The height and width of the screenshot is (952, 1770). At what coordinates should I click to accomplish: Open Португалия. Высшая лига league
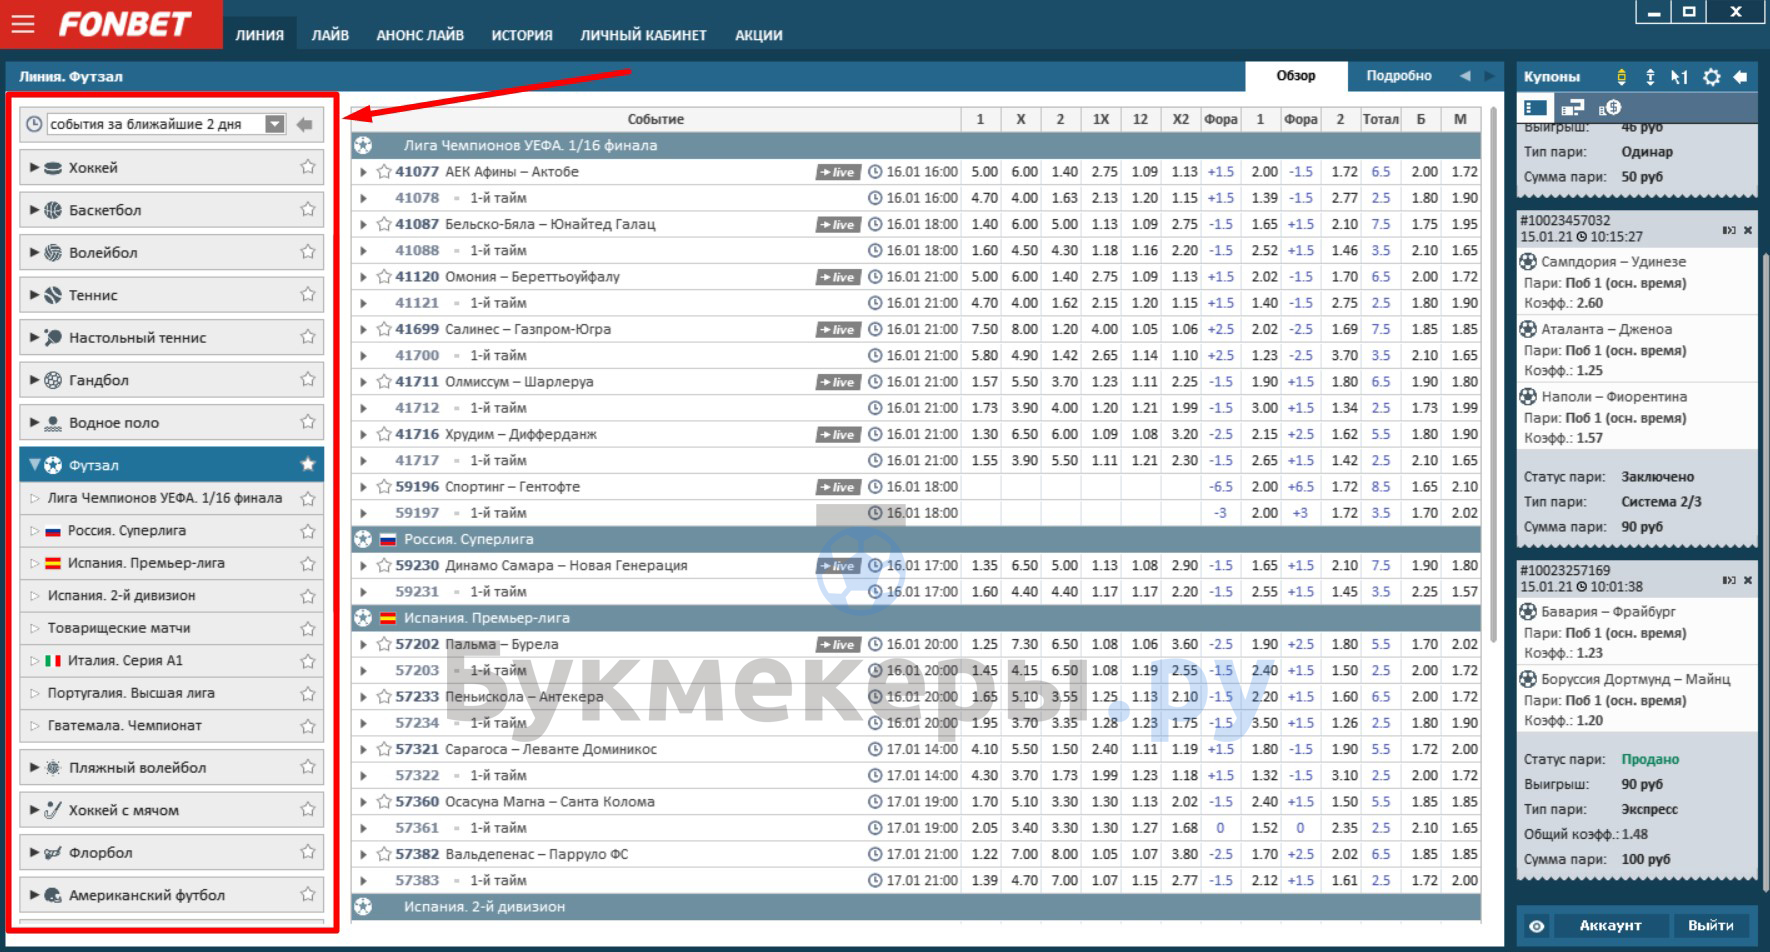131,693
